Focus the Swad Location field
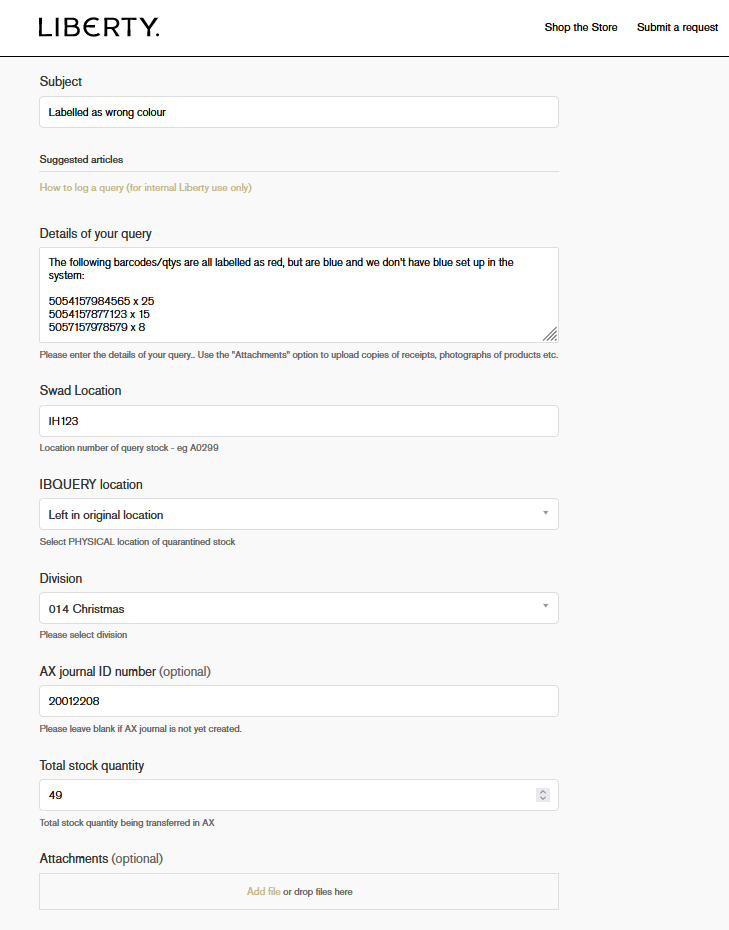Image resolution: width=729 pixels, height=930 pixels. pyautogui.click(x=298, y=421)
